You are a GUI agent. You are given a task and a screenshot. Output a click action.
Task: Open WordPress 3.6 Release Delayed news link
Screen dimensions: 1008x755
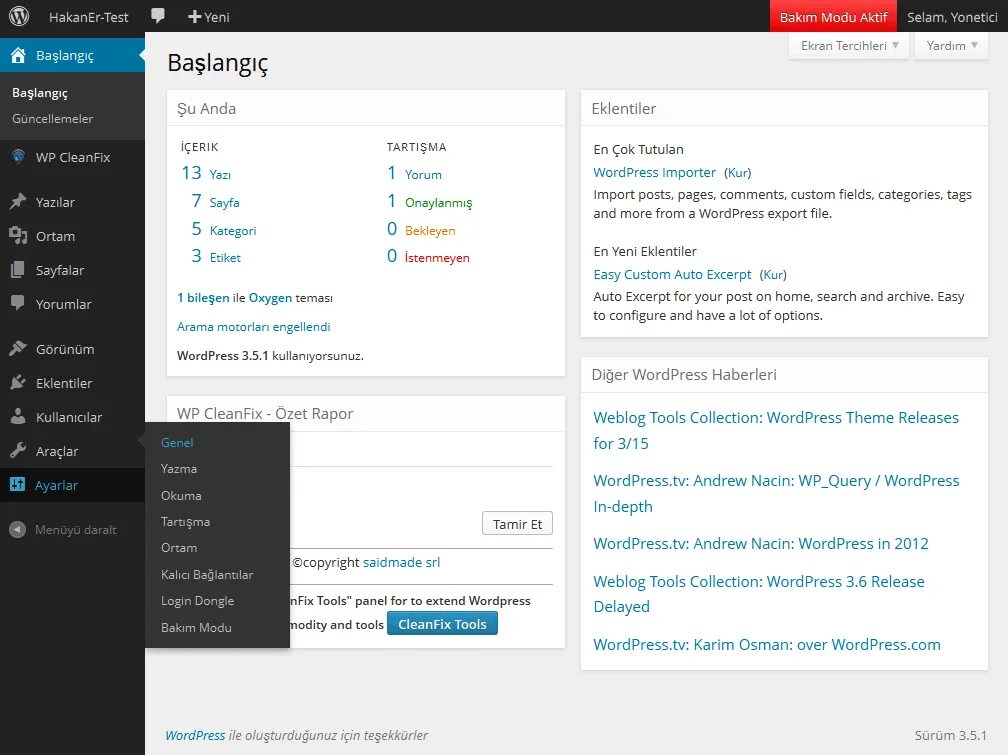pos(759,594)
